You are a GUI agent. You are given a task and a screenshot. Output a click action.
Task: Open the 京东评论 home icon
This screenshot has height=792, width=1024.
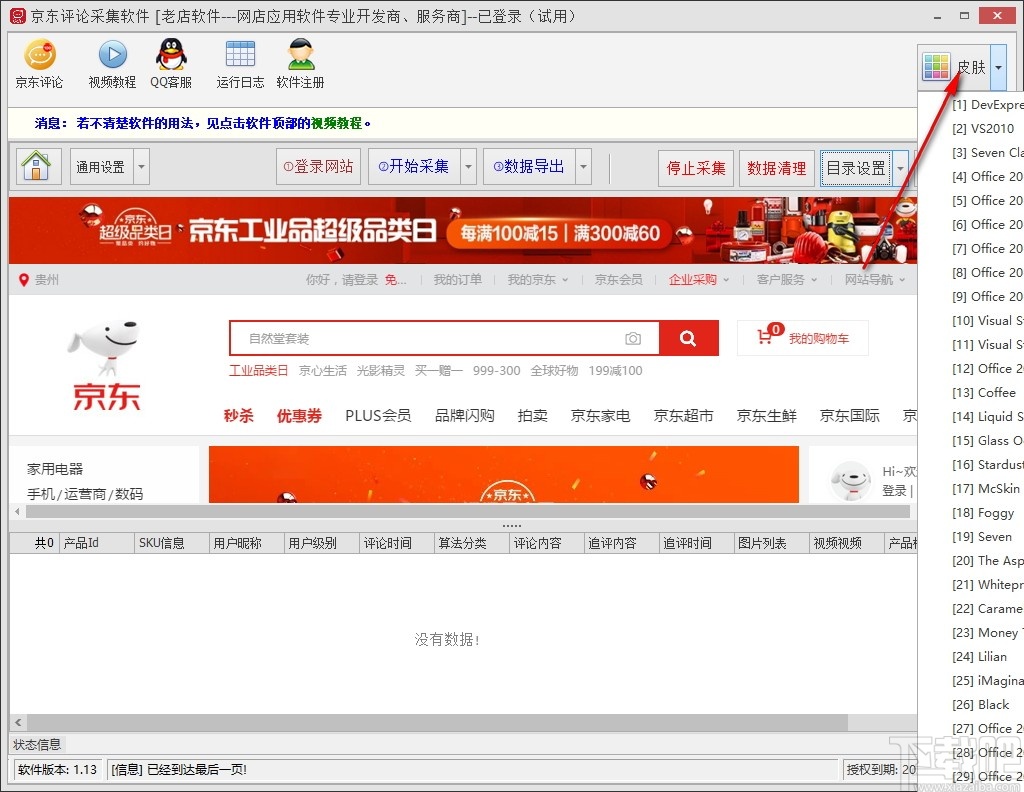(x=38, y=63)
